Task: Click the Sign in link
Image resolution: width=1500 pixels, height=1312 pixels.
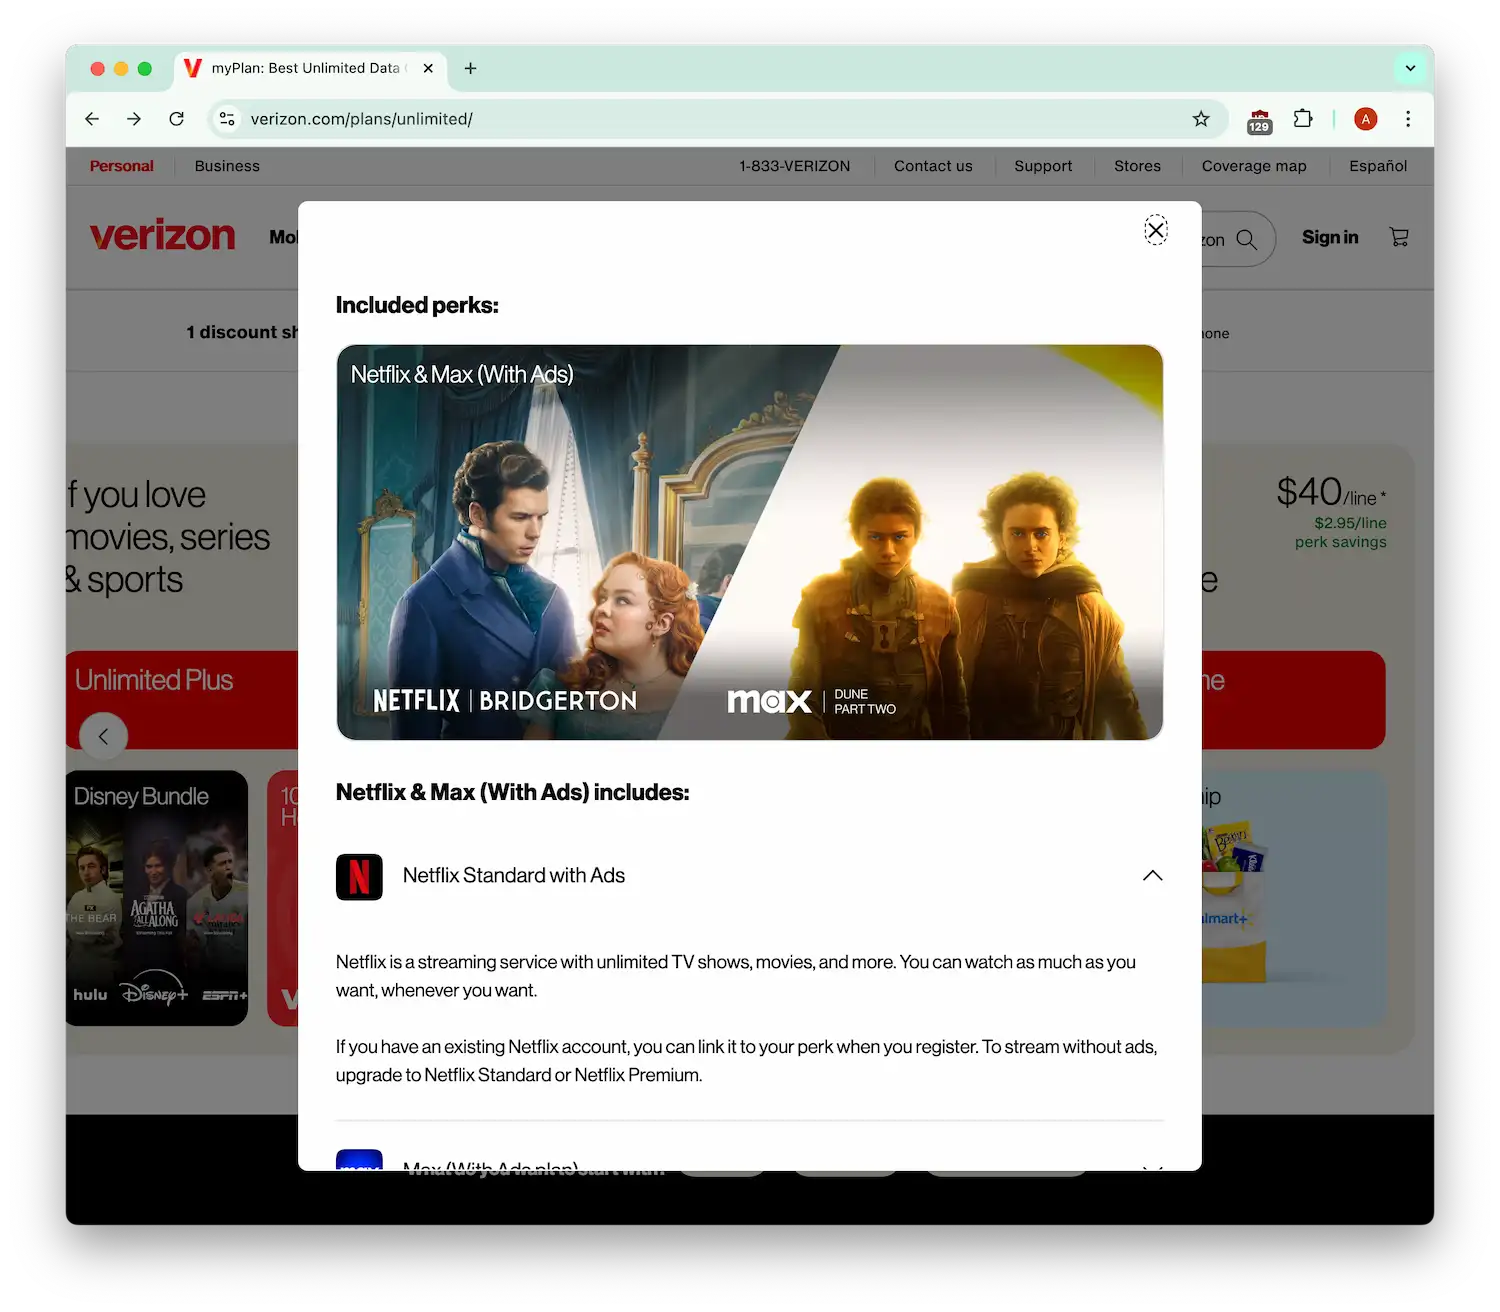Action: 1330,237
